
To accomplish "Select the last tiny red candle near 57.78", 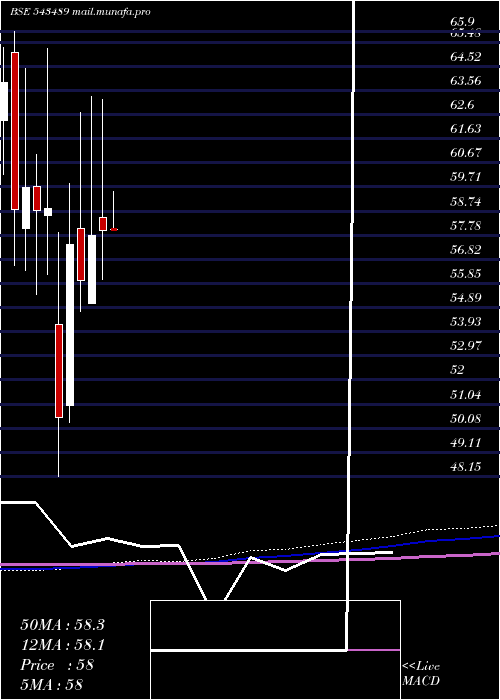I will click(114, 229).
